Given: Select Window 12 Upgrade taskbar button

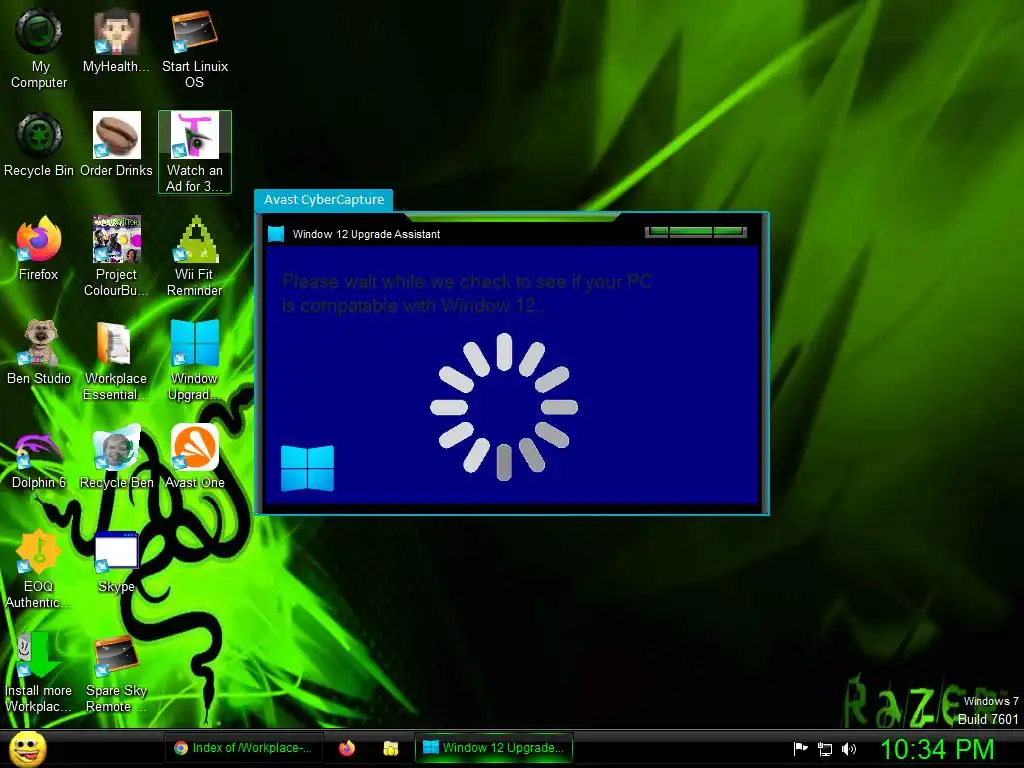Looking at the screenshot, I should click(494, 748).
